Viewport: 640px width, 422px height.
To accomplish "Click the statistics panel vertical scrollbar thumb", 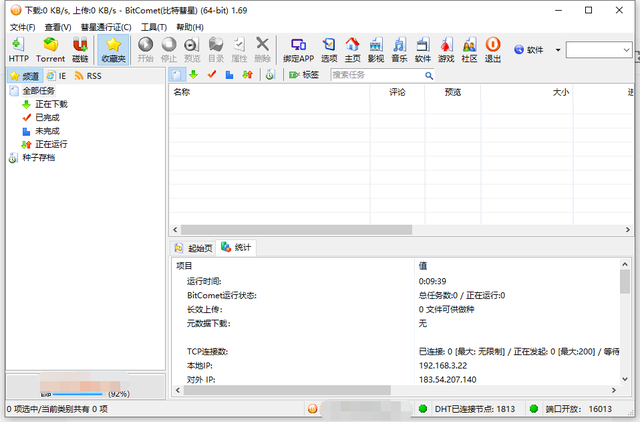I will point(625,282).
